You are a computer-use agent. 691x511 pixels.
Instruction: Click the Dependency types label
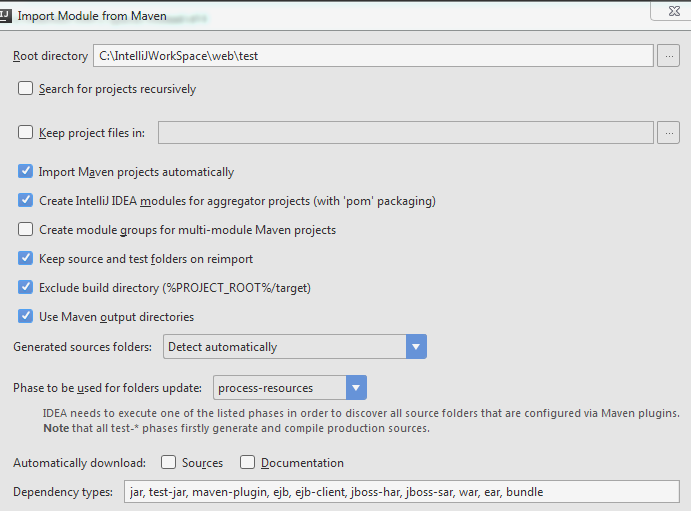pos(63,492)
